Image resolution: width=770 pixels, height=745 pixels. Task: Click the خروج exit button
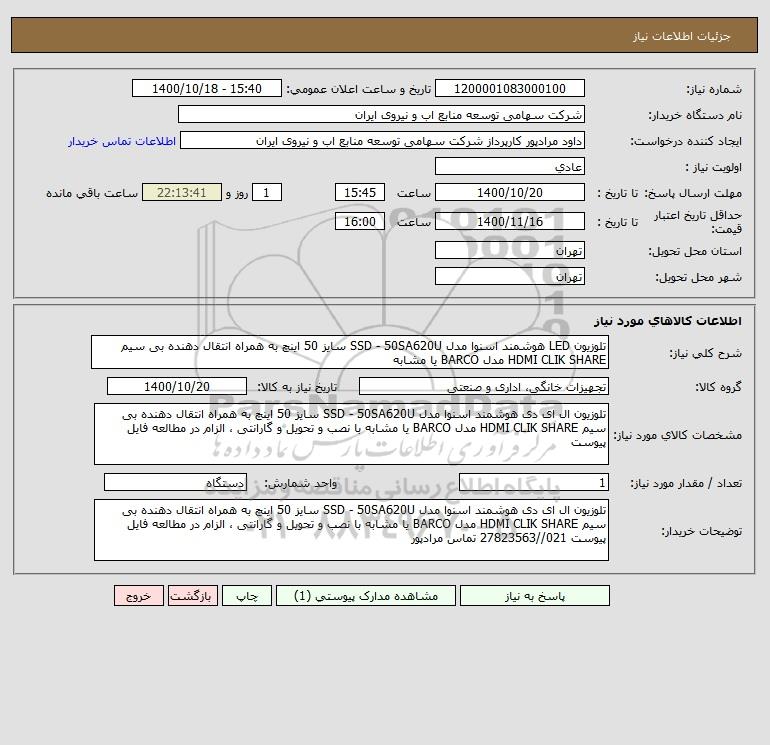point(138,596)
